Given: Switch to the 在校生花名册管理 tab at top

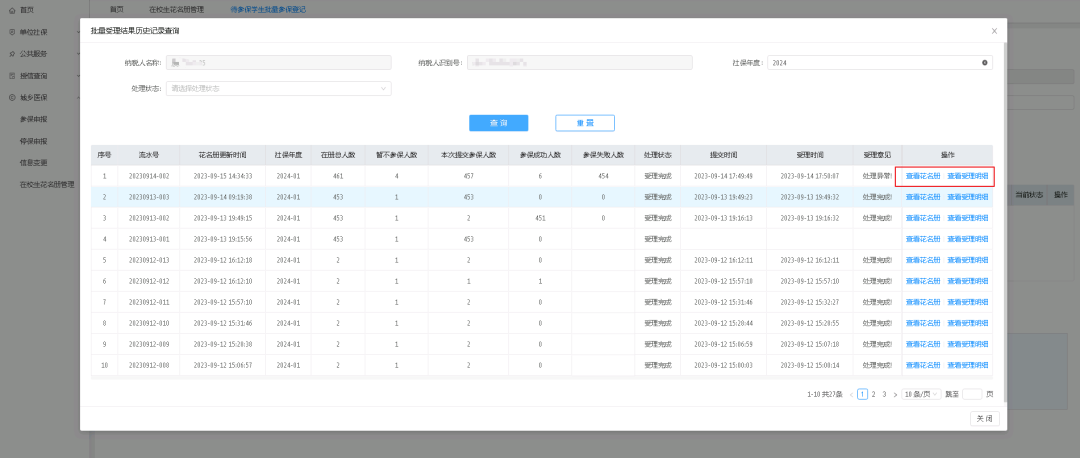Looking at the screenshot, I should (176, 10).
